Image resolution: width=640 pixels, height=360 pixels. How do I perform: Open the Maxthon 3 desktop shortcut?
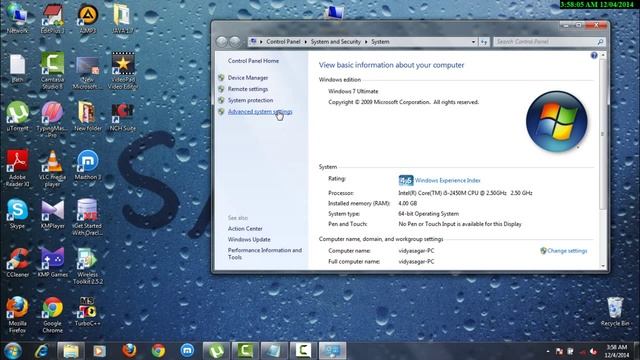87,165
